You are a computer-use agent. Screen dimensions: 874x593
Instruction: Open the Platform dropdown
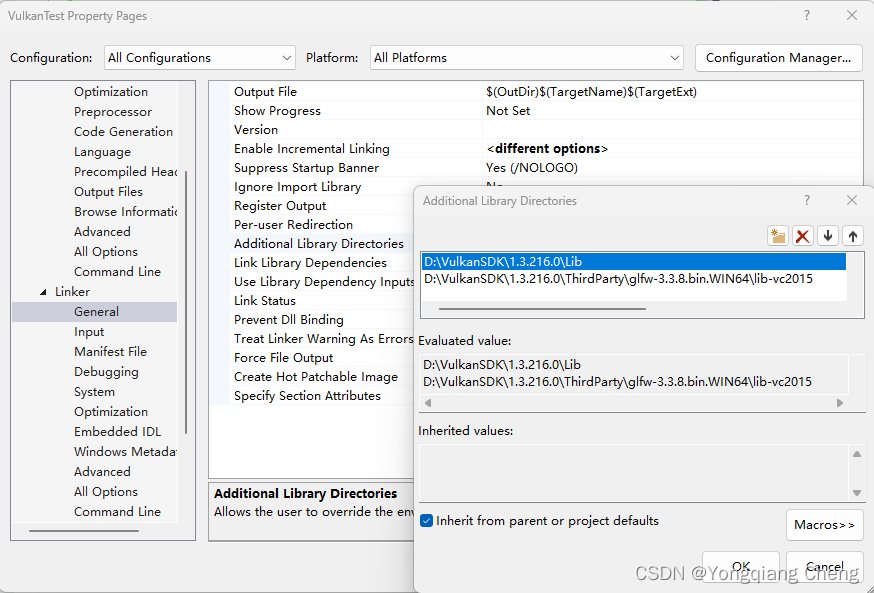click(672, 57)
